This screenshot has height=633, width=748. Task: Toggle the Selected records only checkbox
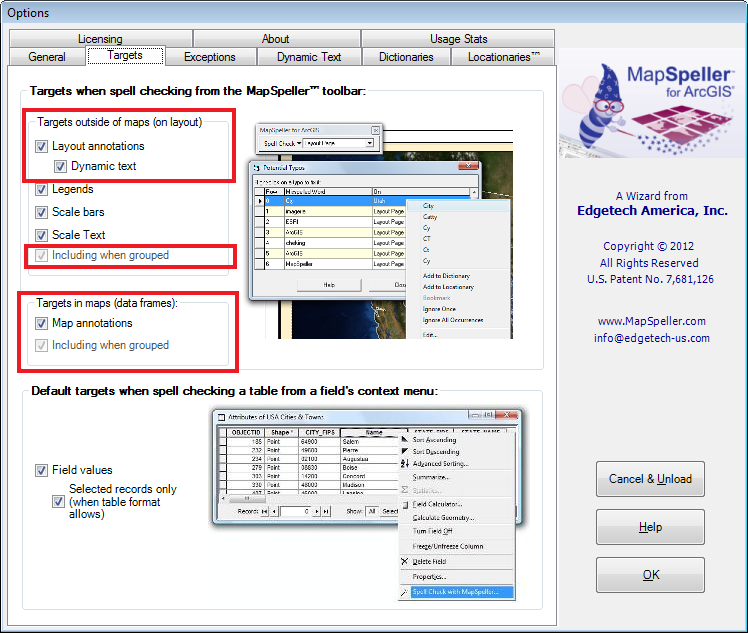(x=58, y=501)
